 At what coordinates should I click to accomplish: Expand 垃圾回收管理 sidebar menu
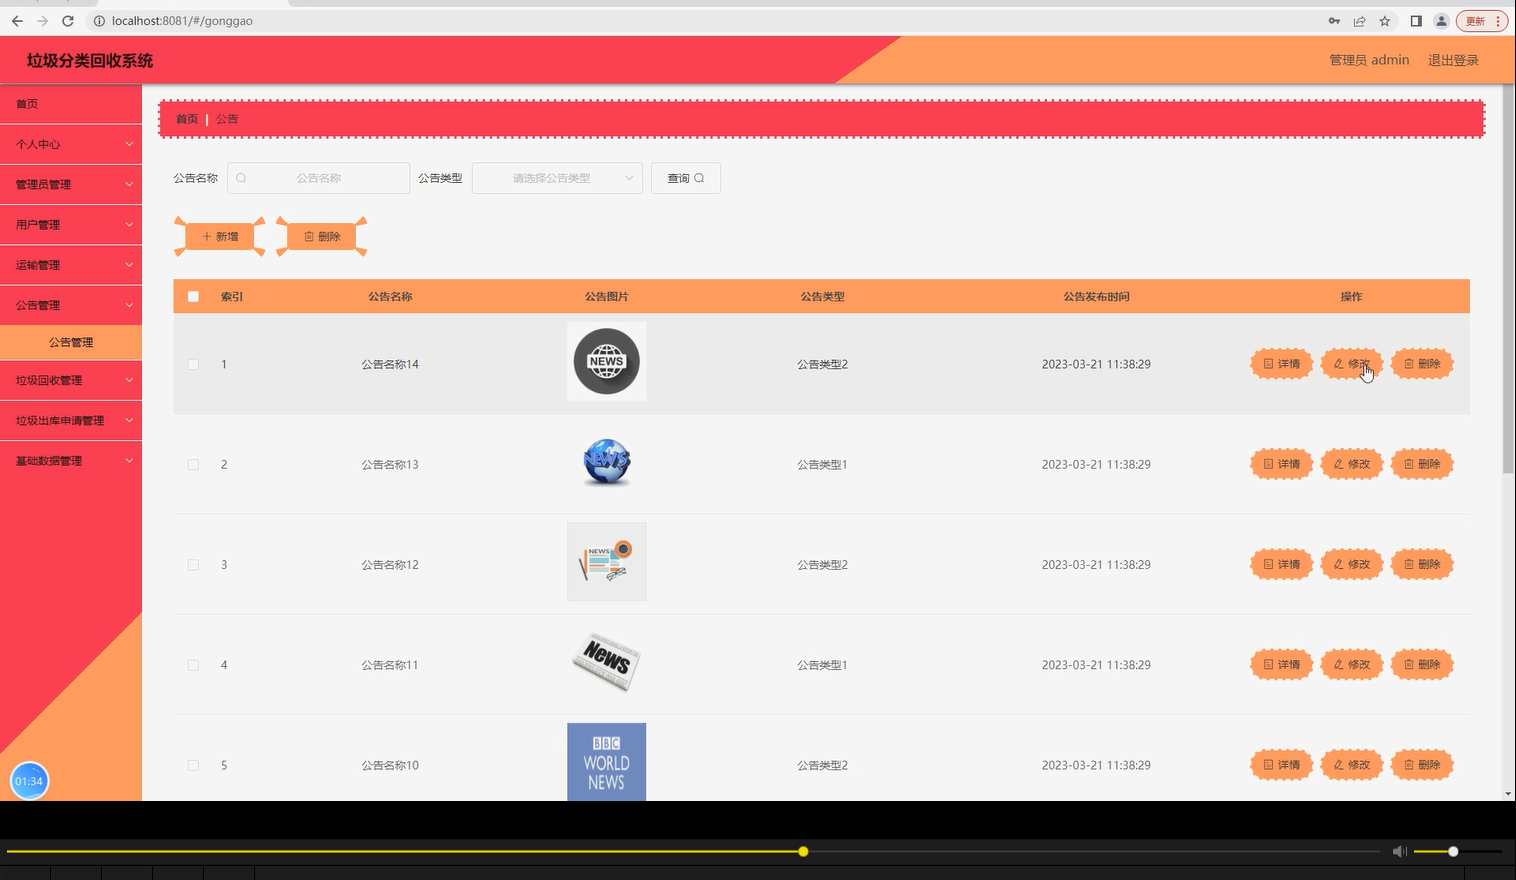coord(71,380)
